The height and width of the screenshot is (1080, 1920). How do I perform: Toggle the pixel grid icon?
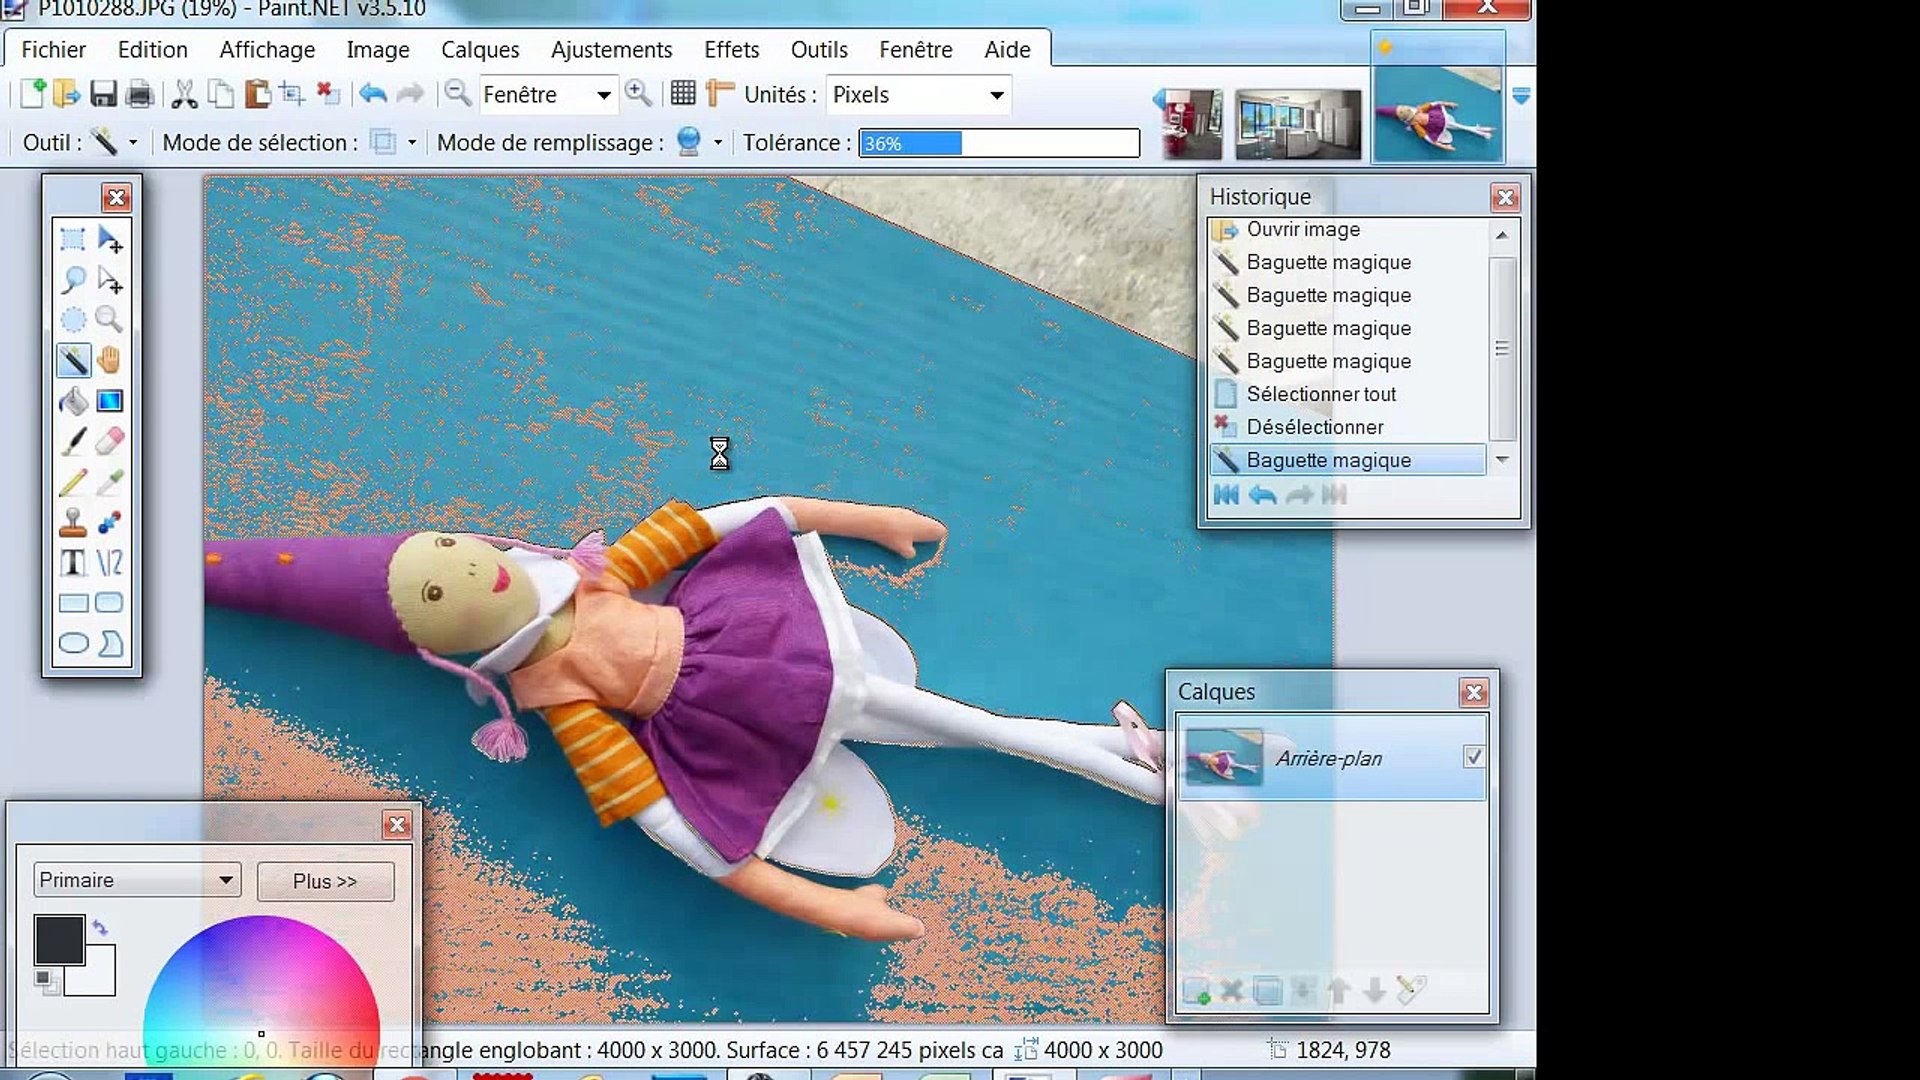tap(683, 94)
